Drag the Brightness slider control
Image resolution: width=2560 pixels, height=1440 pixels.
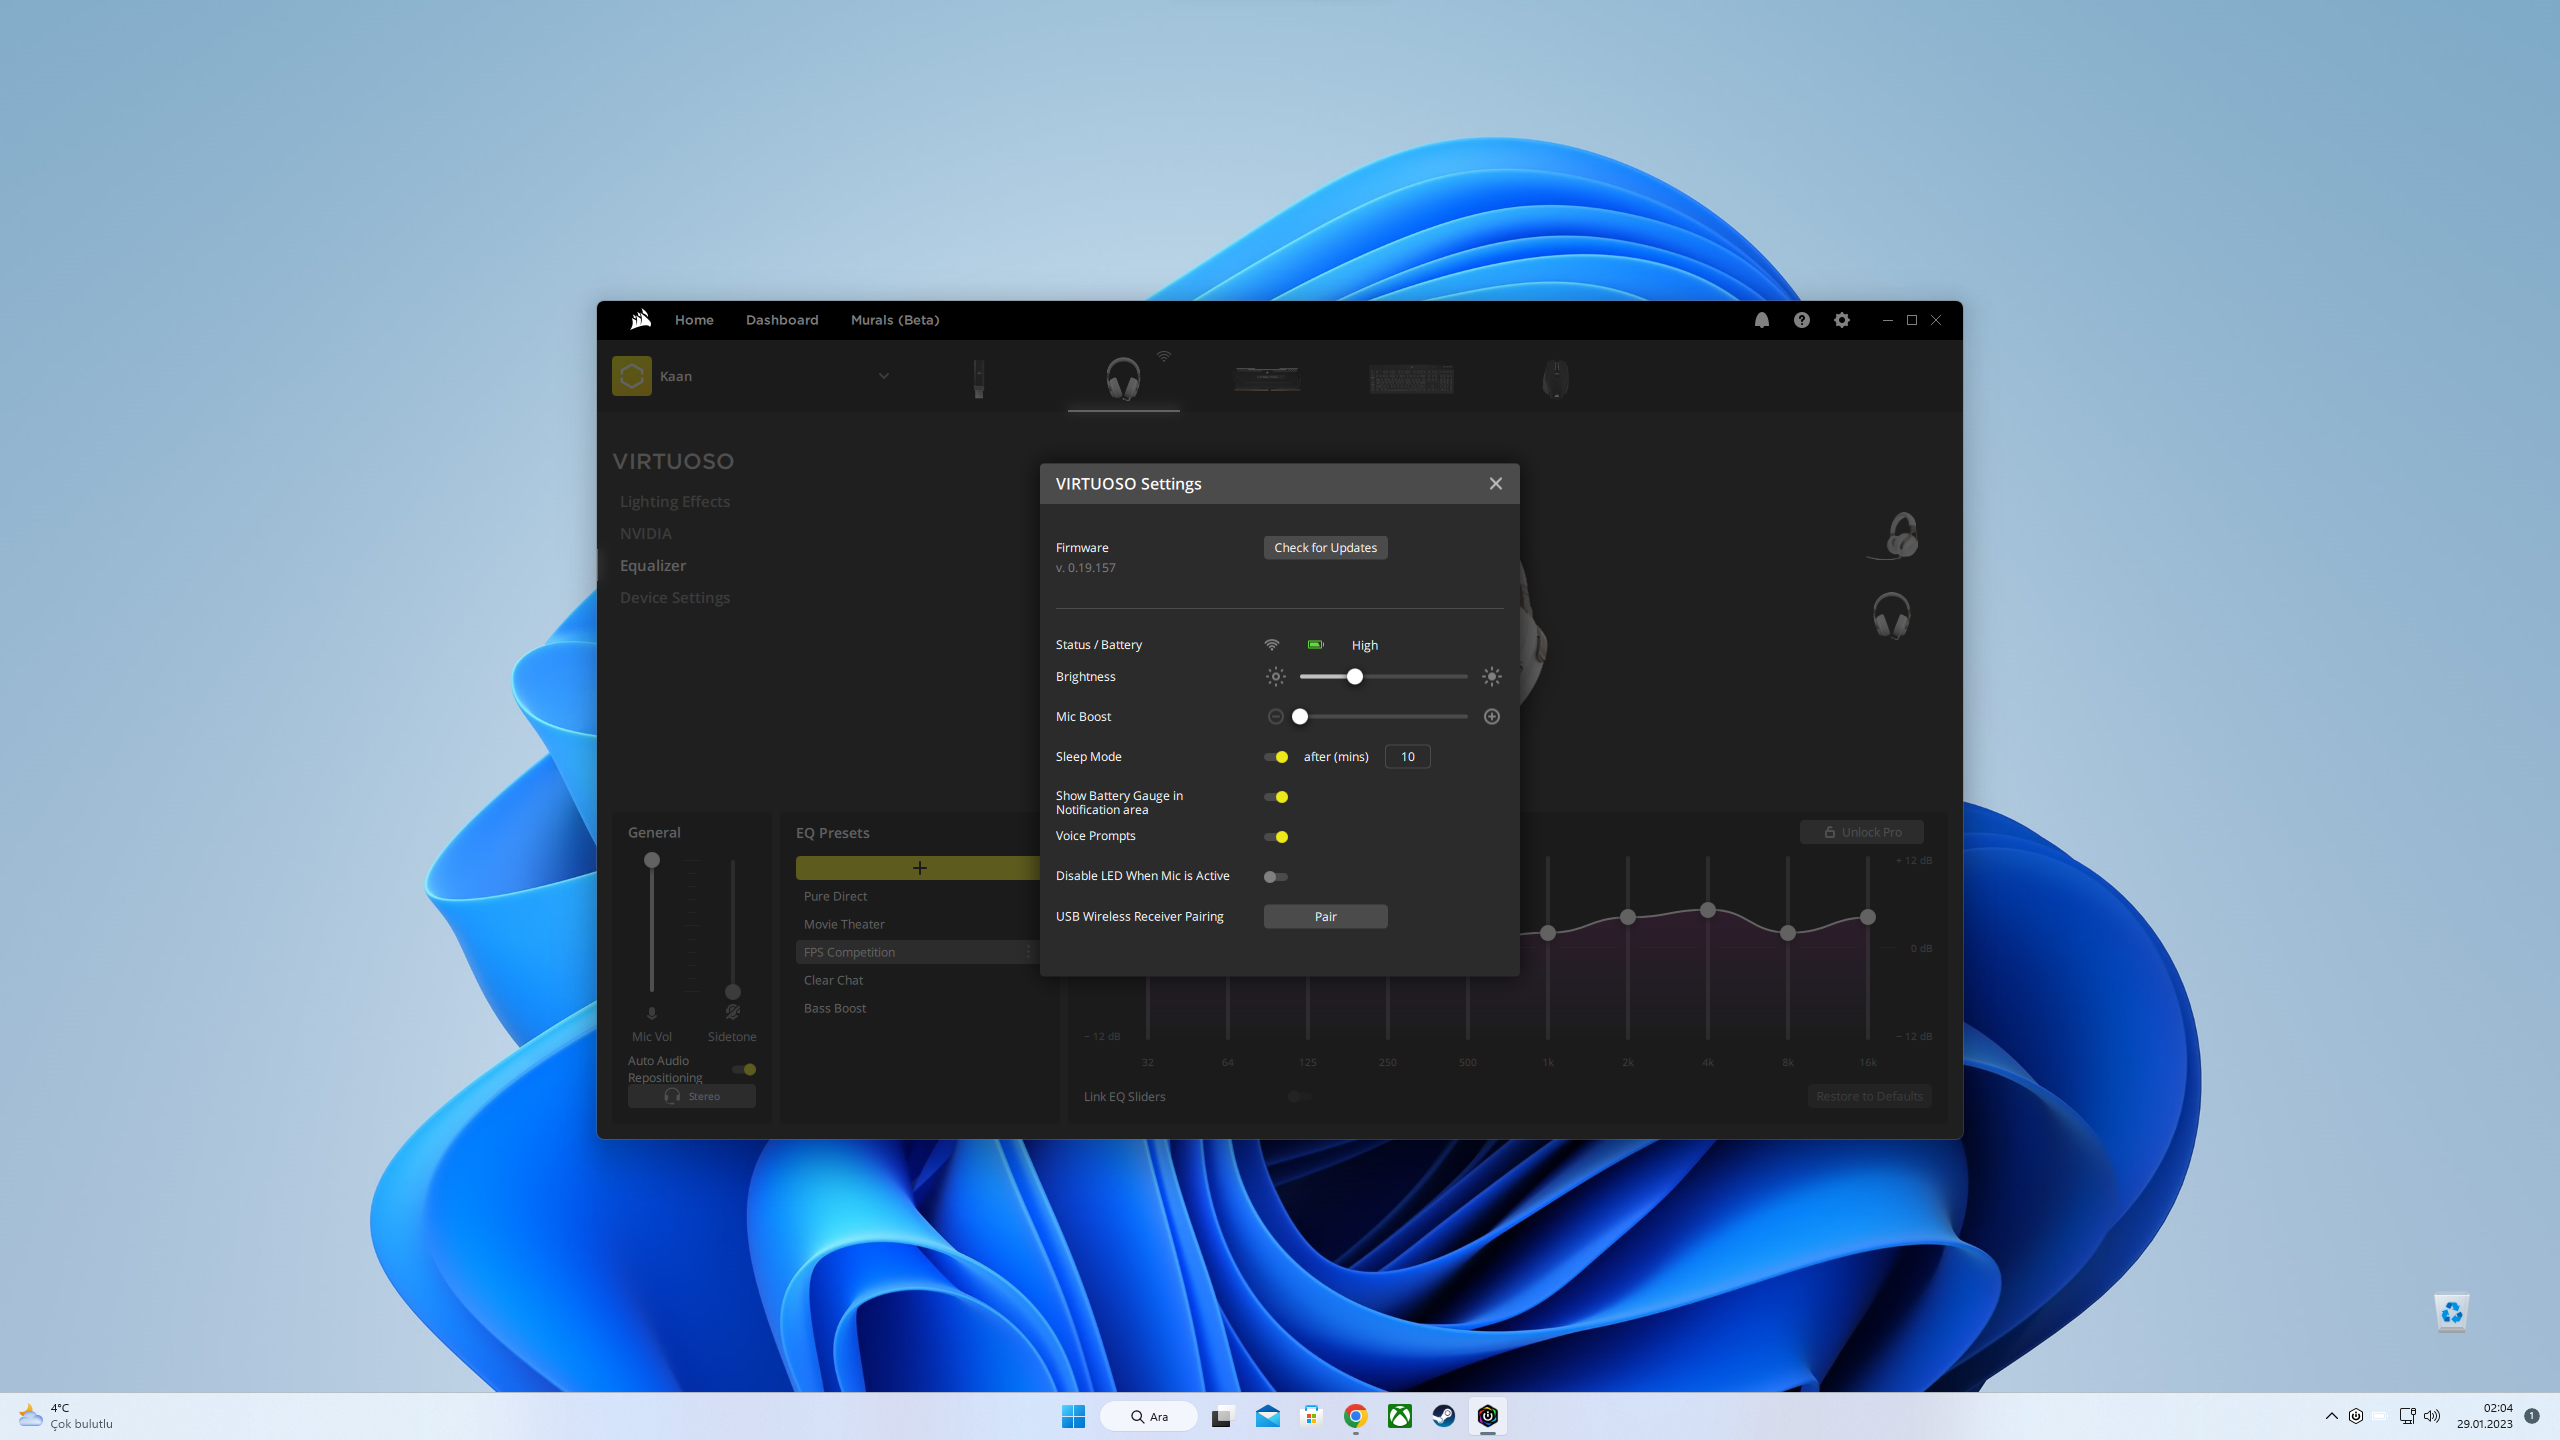click(x=1356, y=677)
